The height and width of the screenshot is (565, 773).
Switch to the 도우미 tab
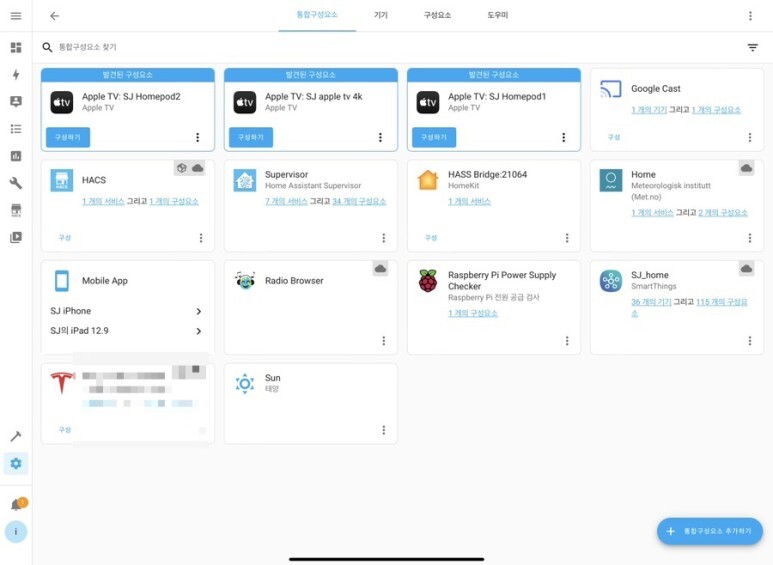pyautogui.click(x=497, y=15)
